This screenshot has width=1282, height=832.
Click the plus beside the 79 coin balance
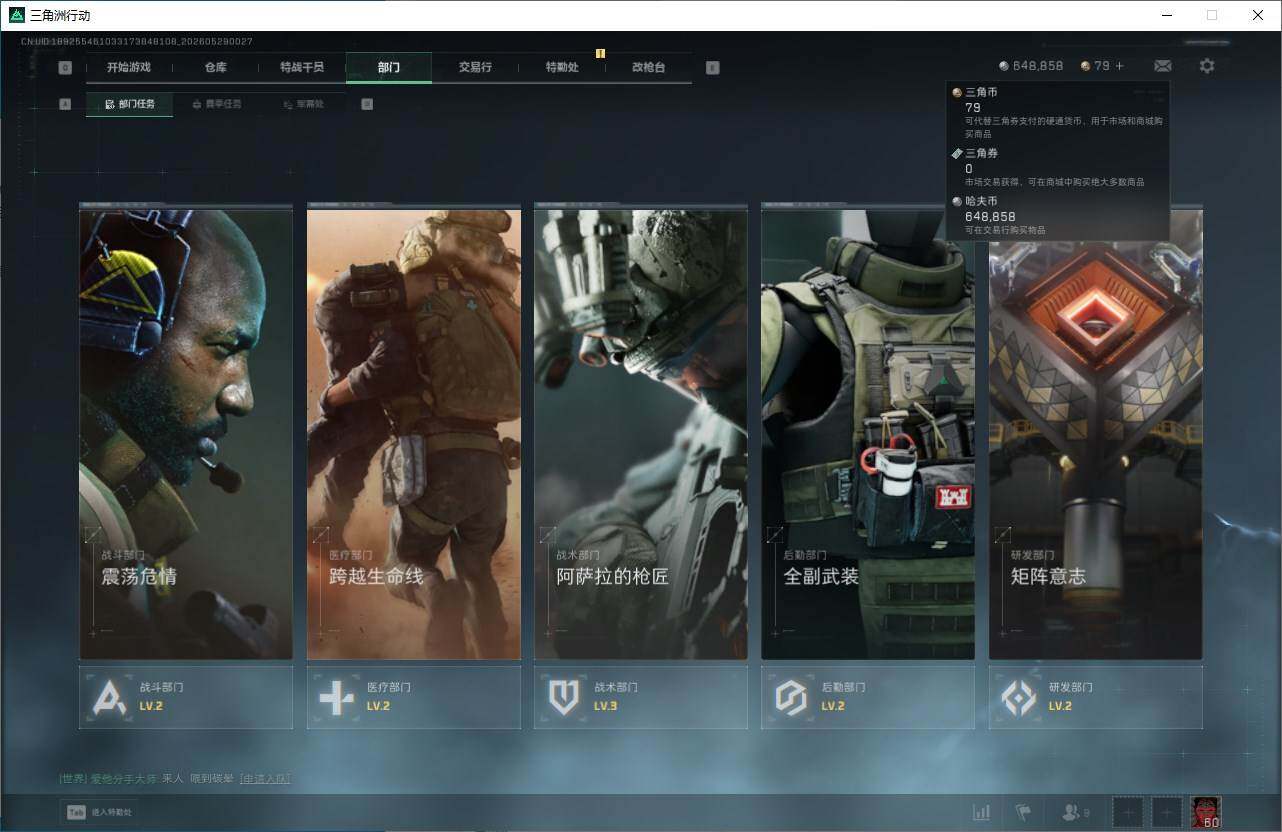[1119, 66]
